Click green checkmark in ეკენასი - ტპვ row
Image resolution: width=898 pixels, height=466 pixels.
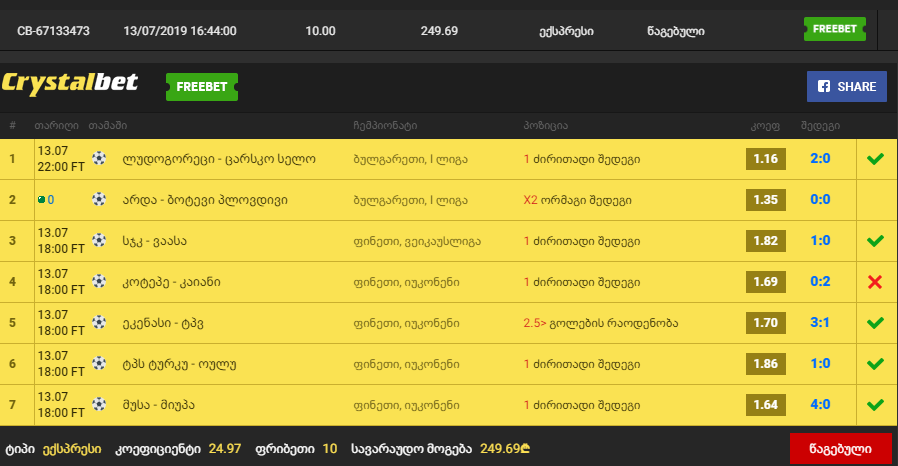point(875,322)
